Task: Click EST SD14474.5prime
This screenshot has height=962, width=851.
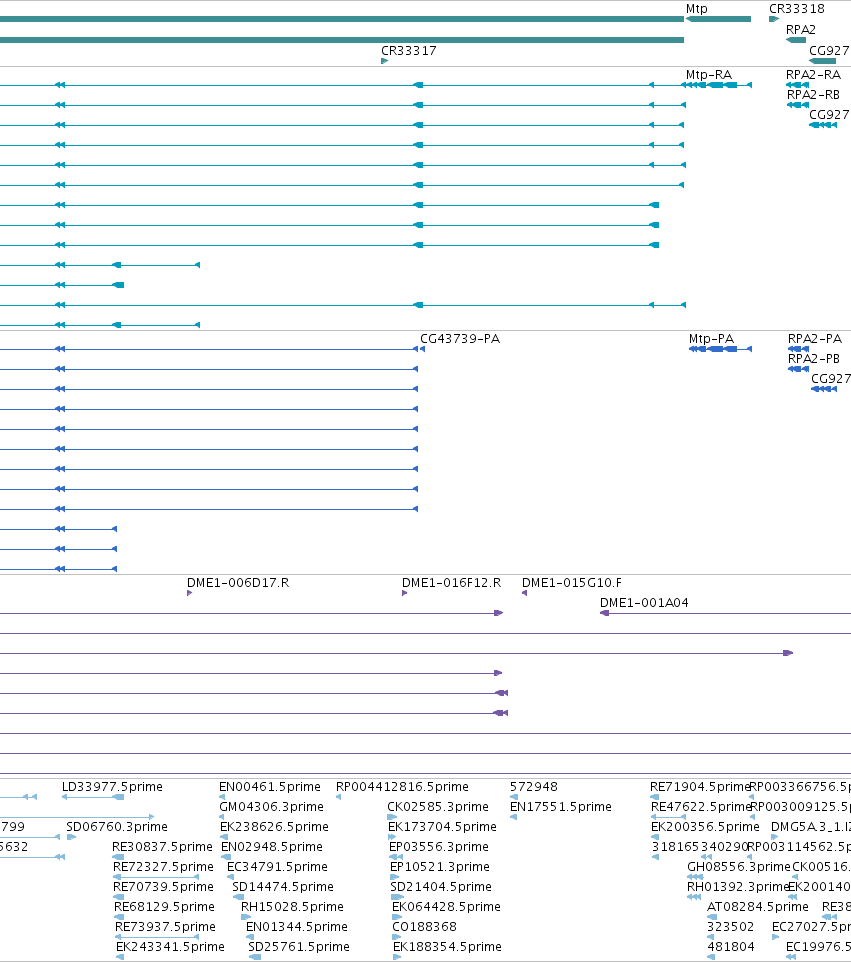Action: pos(283,887)
